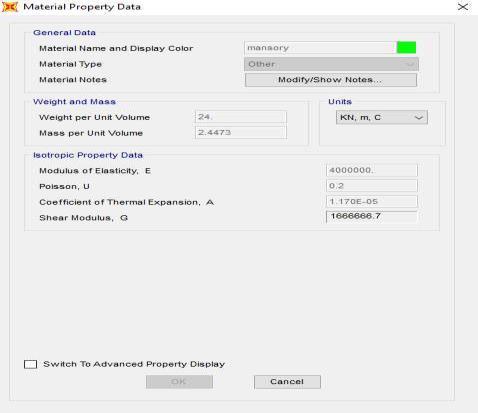
Task: Open the Units dropdown showing KN, m, C
Action: pos(382,117)
